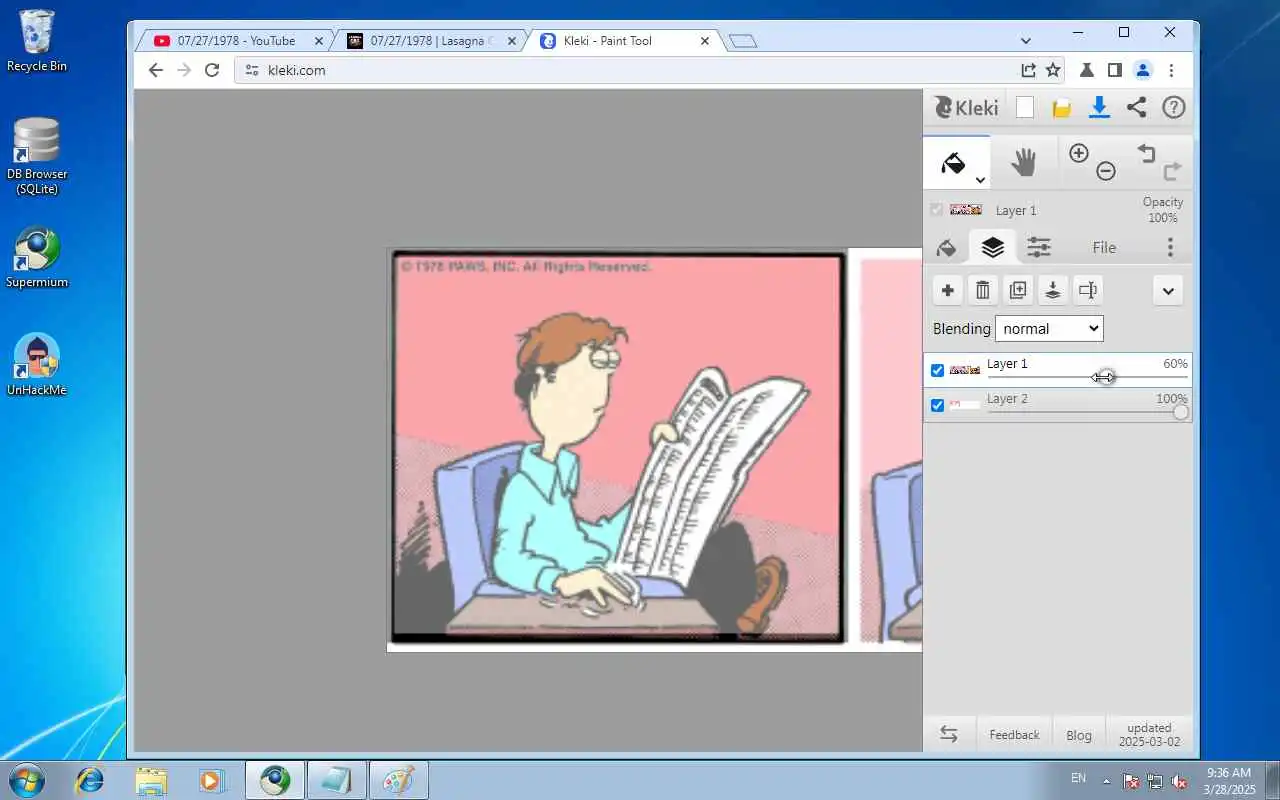Toggle visibility of Layer 1
Viewport: 1280px width, 800px height.
[937, 370]
